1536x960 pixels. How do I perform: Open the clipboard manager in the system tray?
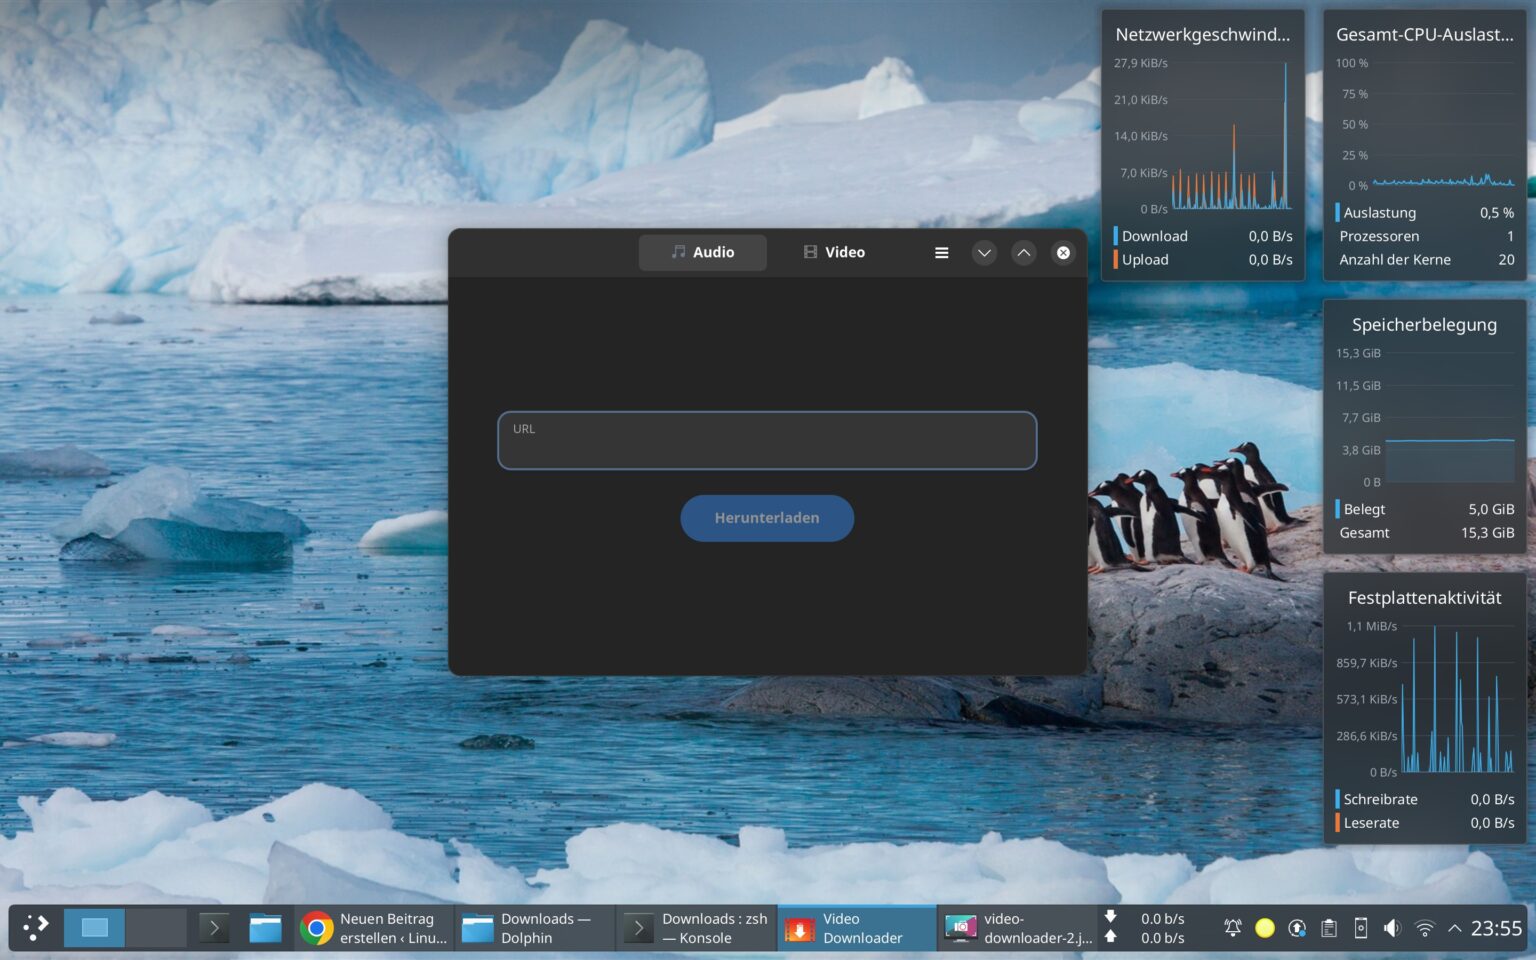1329,928
